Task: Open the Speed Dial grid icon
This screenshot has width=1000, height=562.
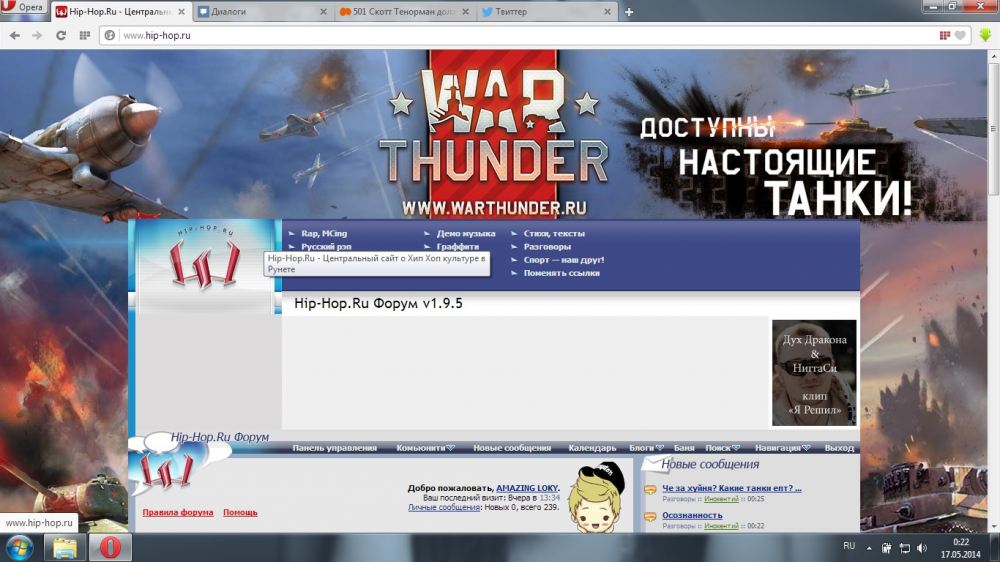Action: 84,36
